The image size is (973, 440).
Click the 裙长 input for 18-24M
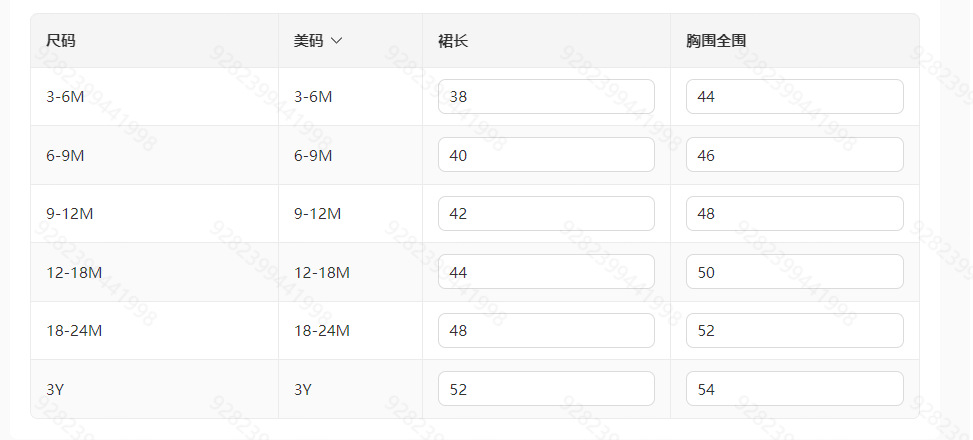click(x=546, y=330)
